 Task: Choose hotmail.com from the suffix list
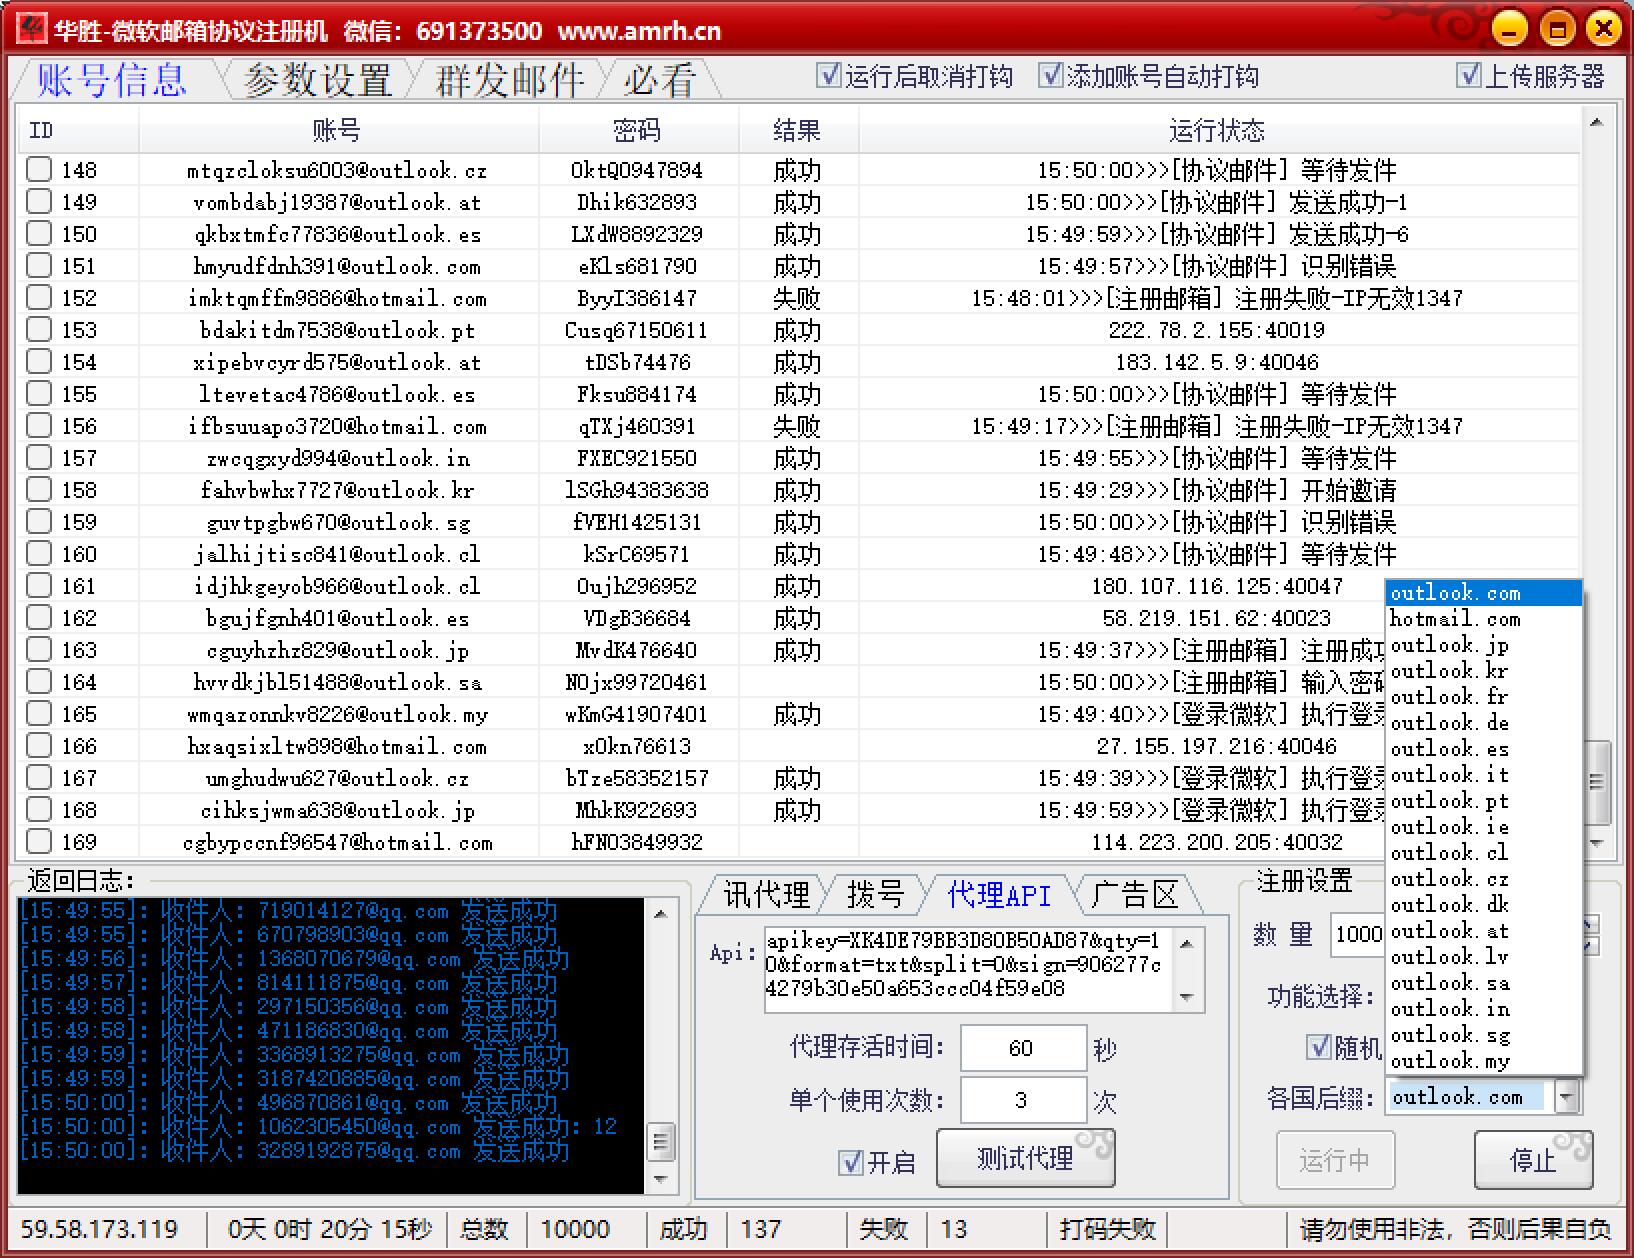point(1484,619)
